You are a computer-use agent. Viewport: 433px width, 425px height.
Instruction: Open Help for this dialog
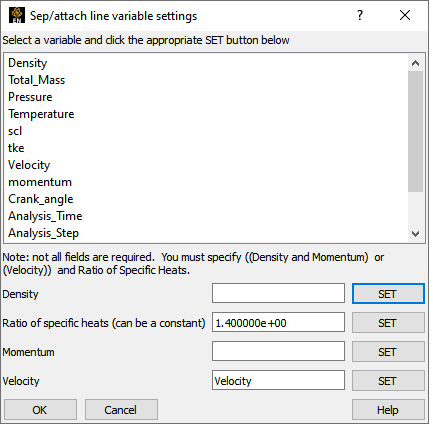click(388, 410)
